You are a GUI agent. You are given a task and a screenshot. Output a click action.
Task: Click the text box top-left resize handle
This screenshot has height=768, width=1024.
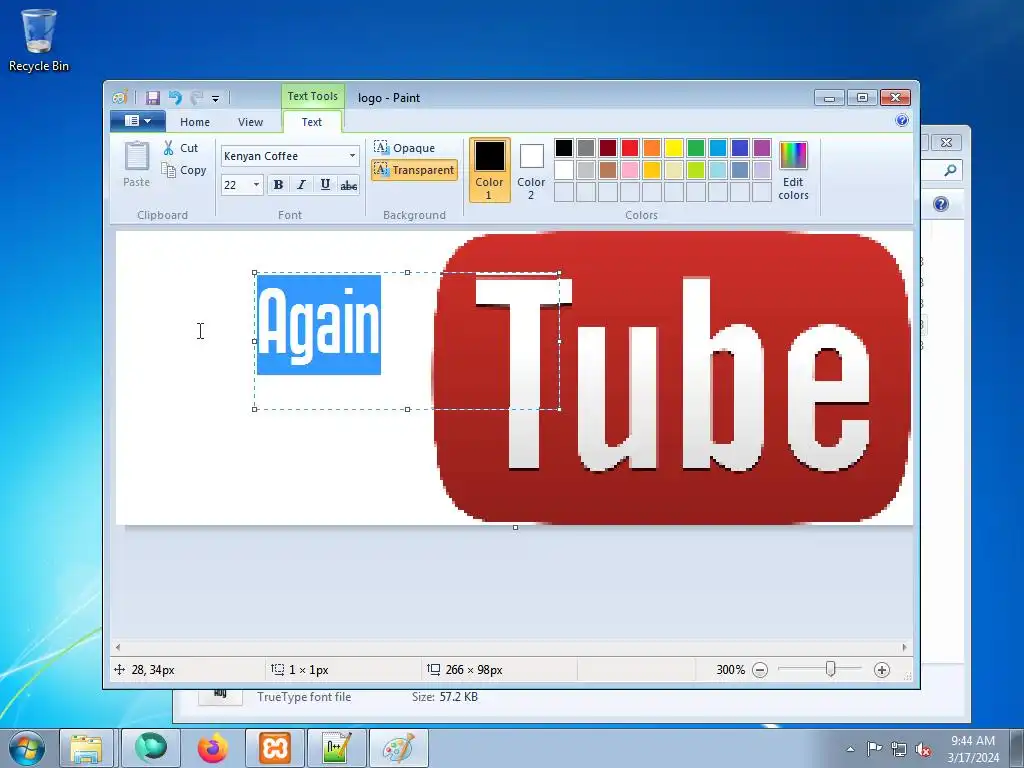(255, 273)
